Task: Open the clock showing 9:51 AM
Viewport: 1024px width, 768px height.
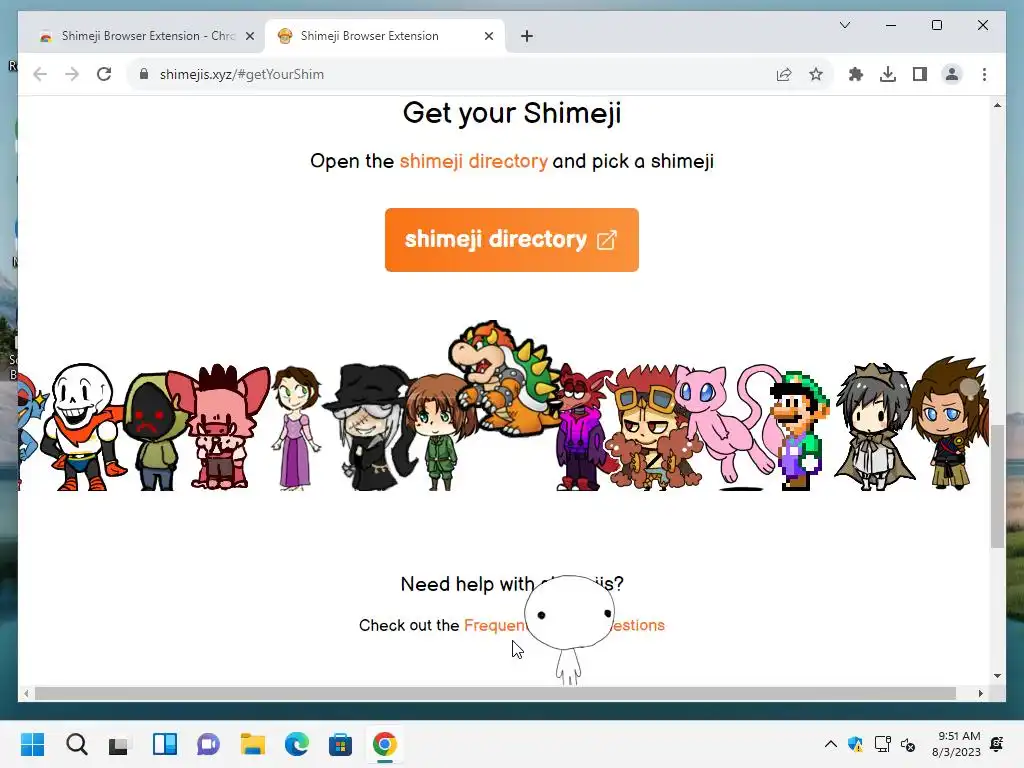Action: (956, 744)
